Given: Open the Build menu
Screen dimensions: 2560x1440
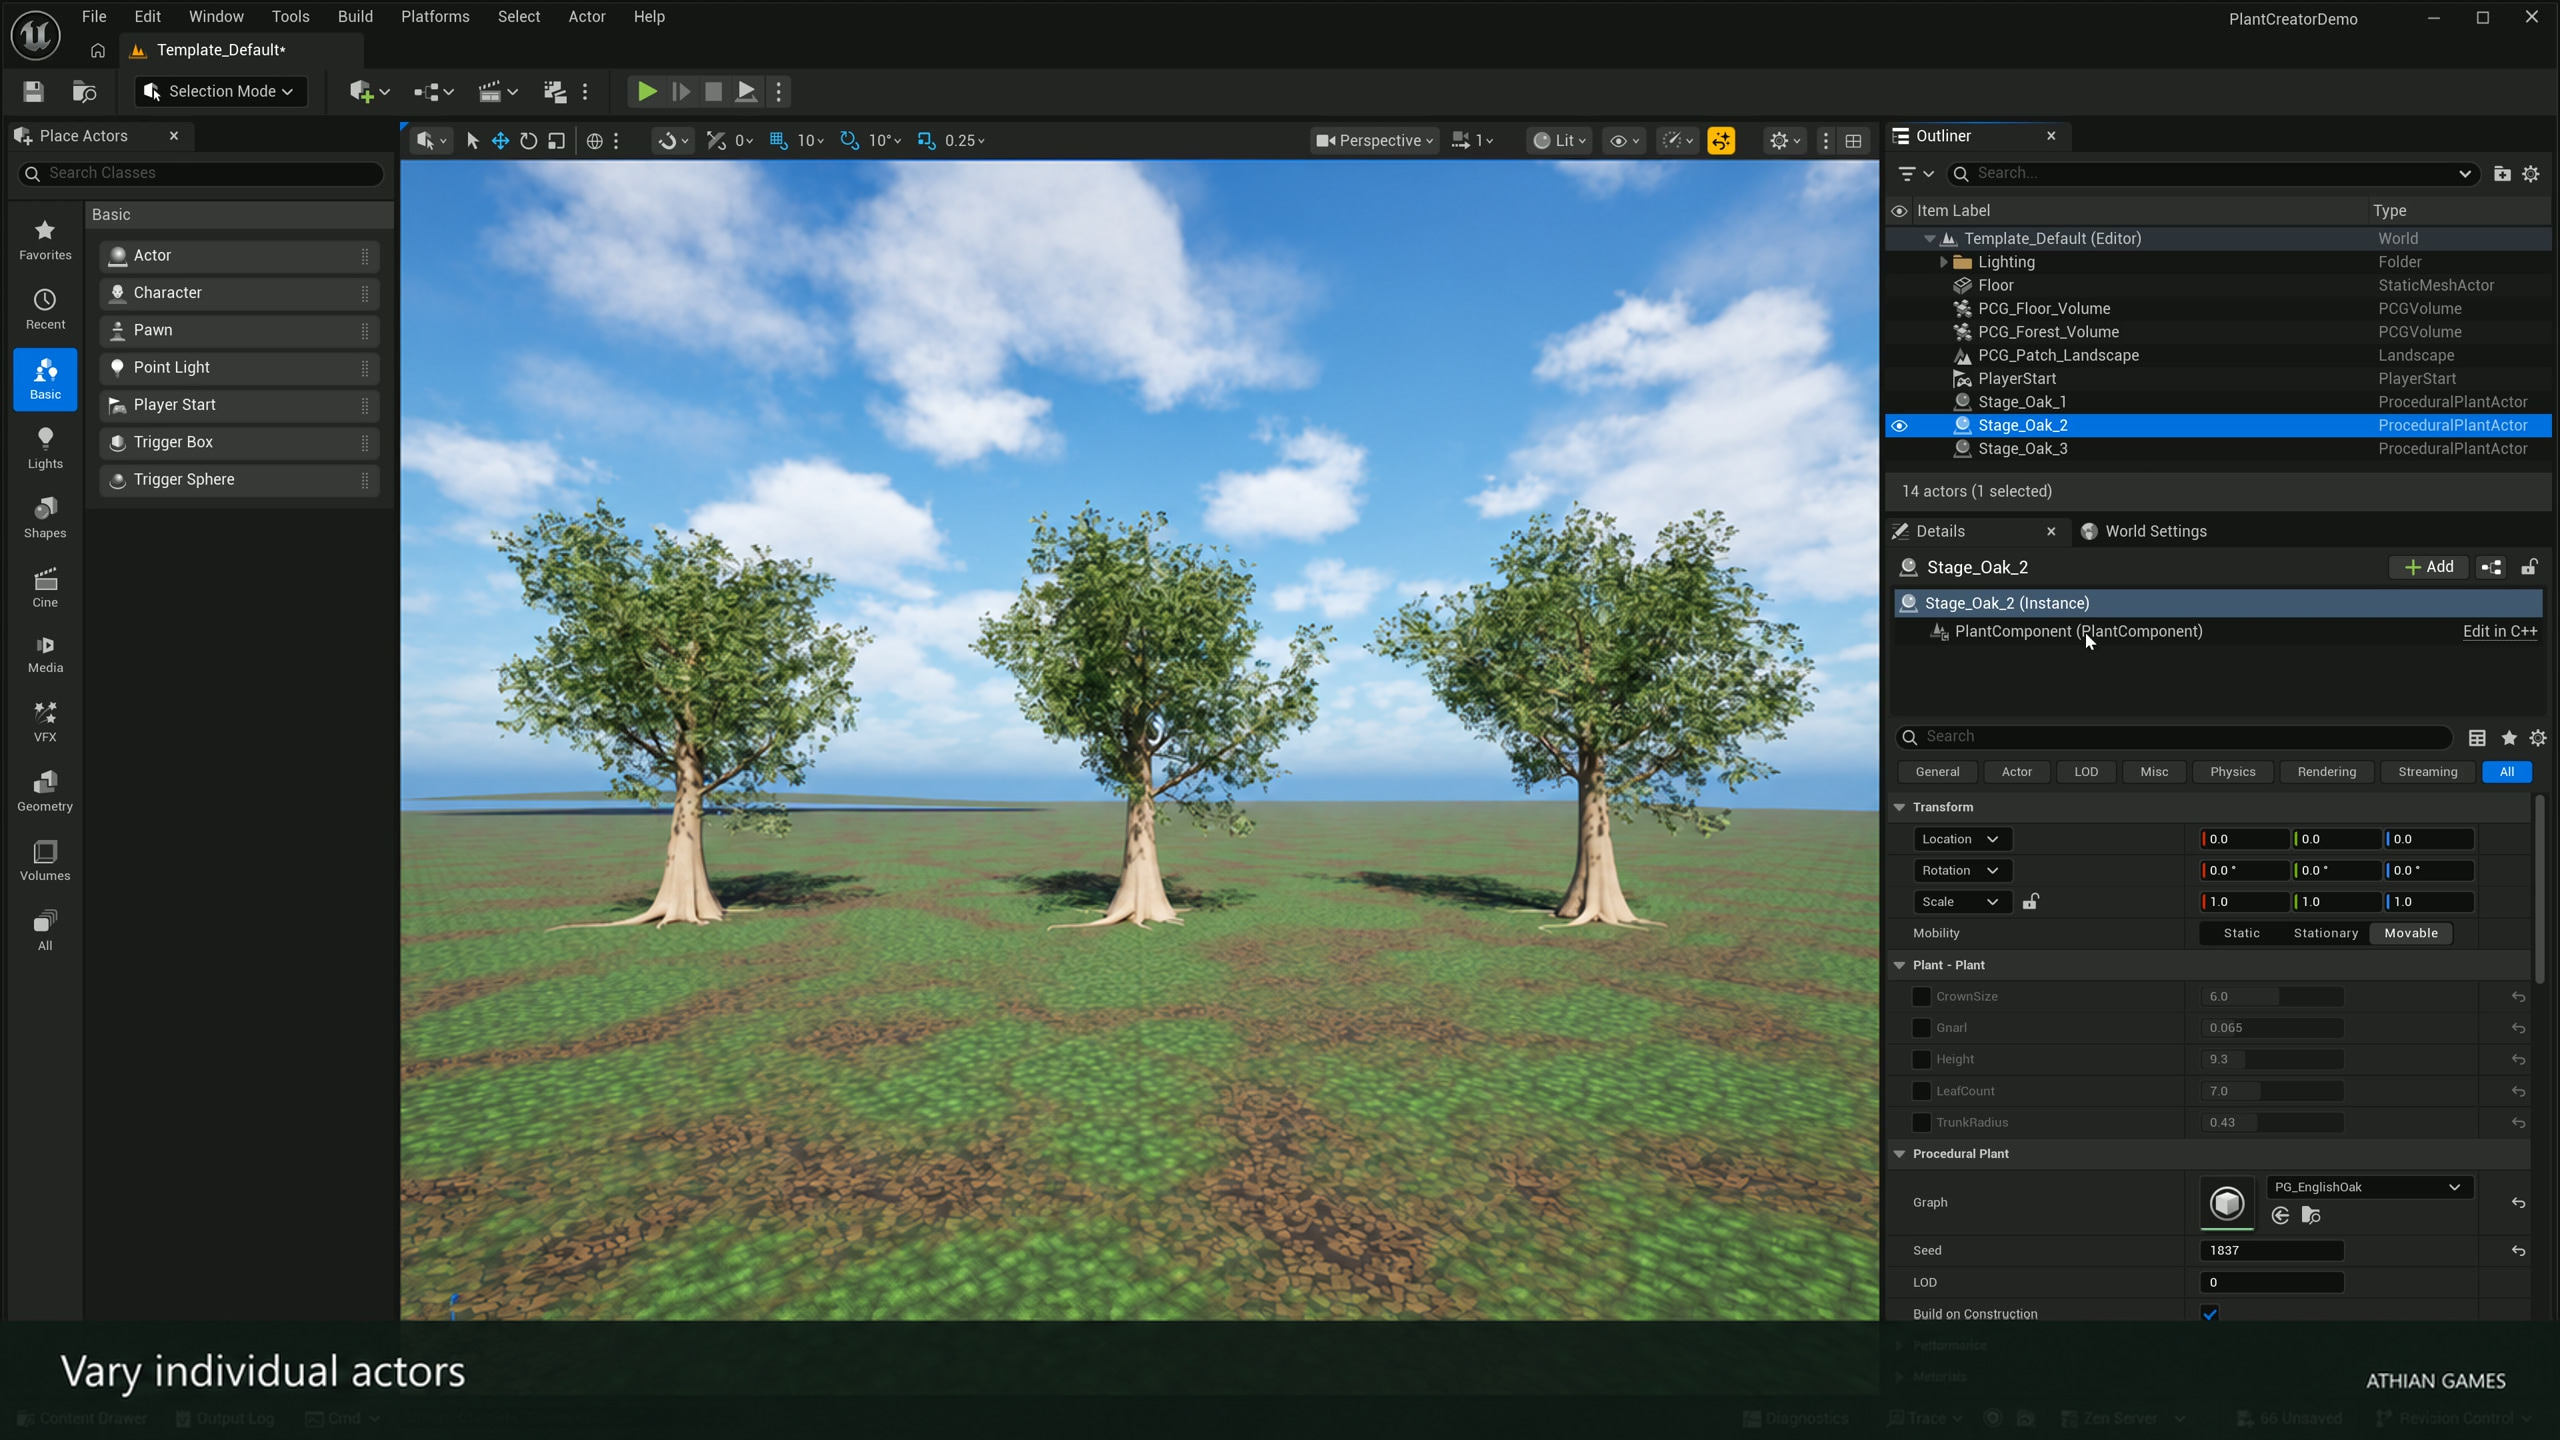Looking at the screenshot, I should (355, 17).
